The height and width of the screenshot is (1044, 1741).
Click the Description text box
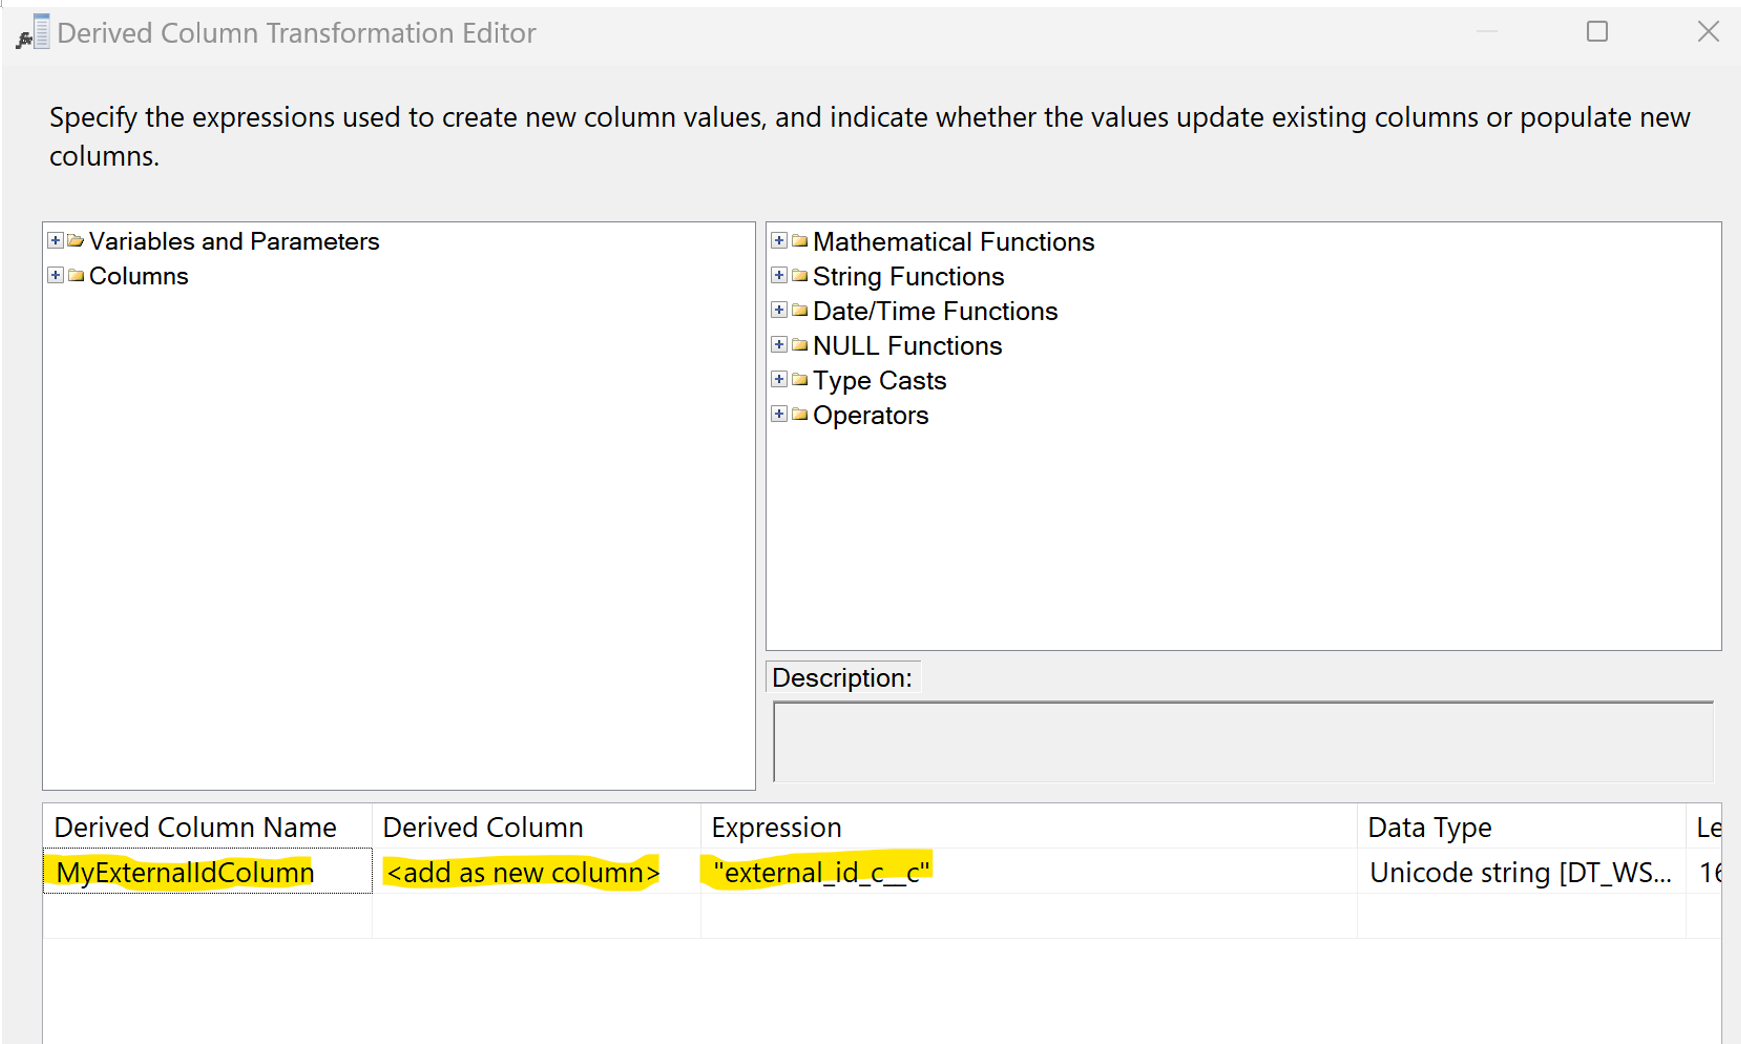coord(1242,742)
